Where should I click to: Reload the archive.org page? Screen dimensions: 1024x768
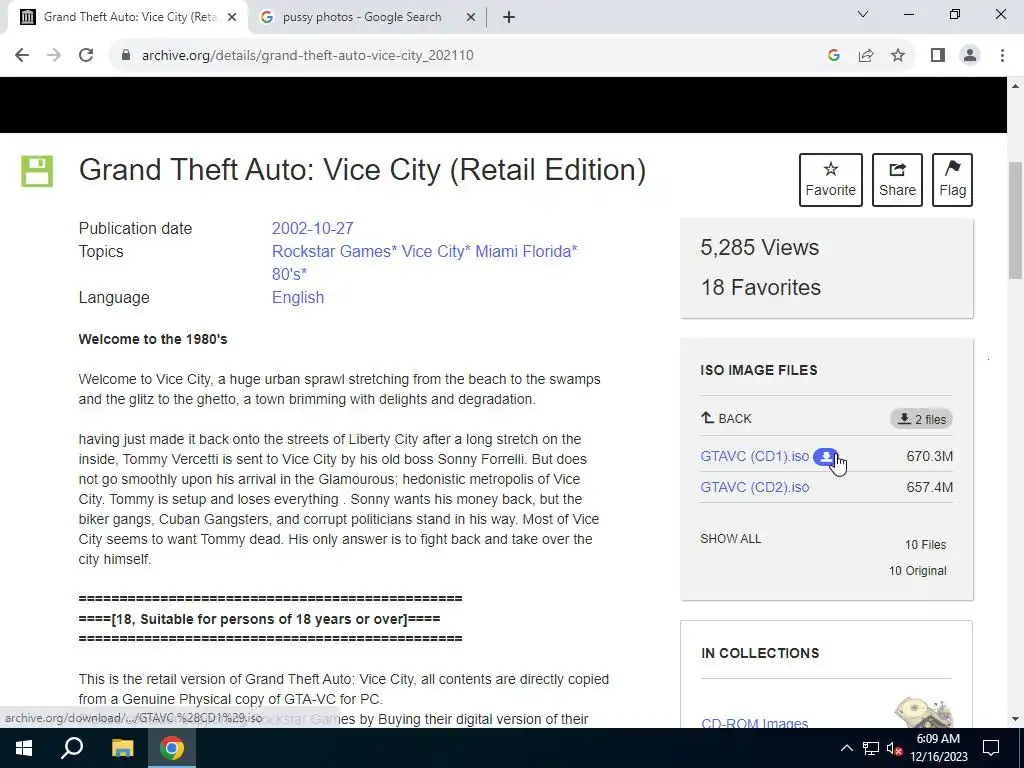pos(86,56)
